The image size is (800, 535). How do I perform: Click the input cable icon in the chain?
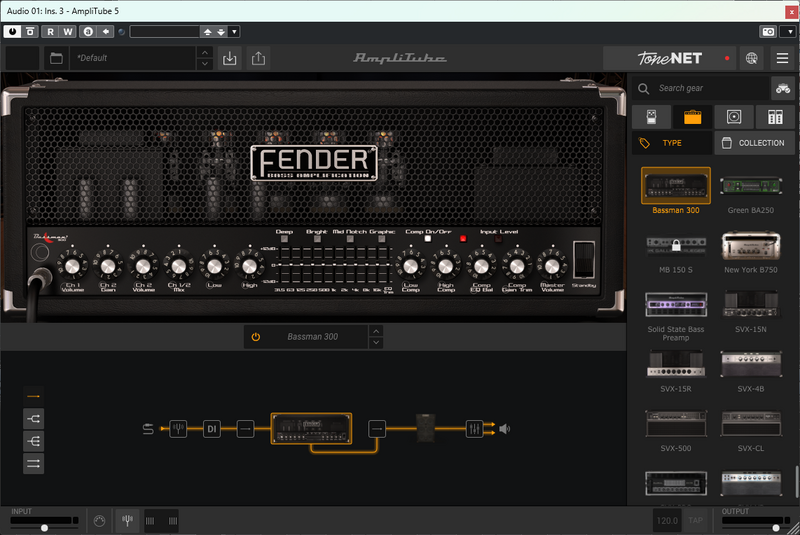point(148,429)
